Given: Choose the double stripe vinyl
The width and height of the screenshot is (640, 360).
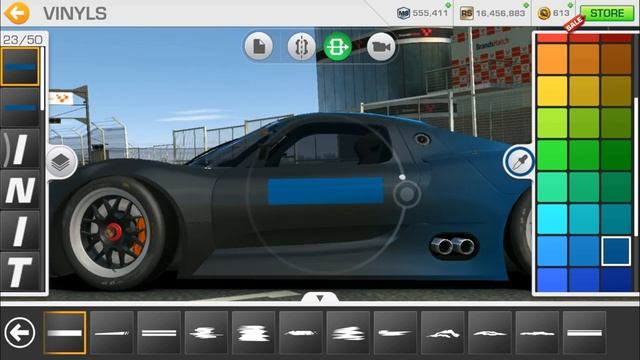Looking at the screenshot, I should [x=159, y=333].
